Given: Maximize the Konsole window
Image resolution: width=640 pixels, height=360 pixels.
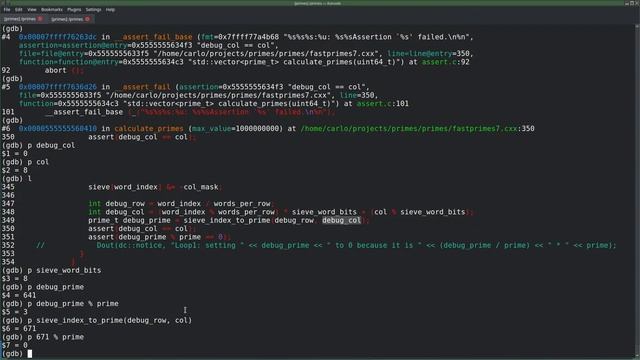Looking at the screenshot, I should [632, 3].
